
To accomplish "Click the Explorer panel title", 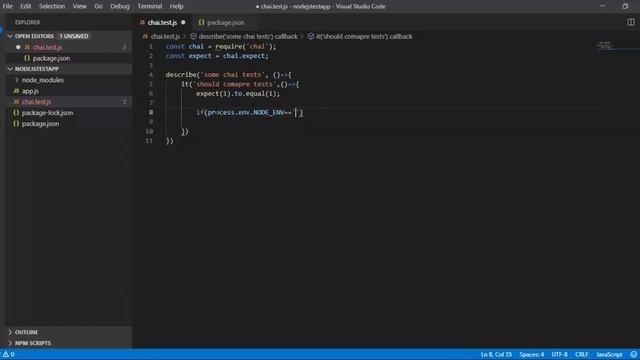I will 27,22.
